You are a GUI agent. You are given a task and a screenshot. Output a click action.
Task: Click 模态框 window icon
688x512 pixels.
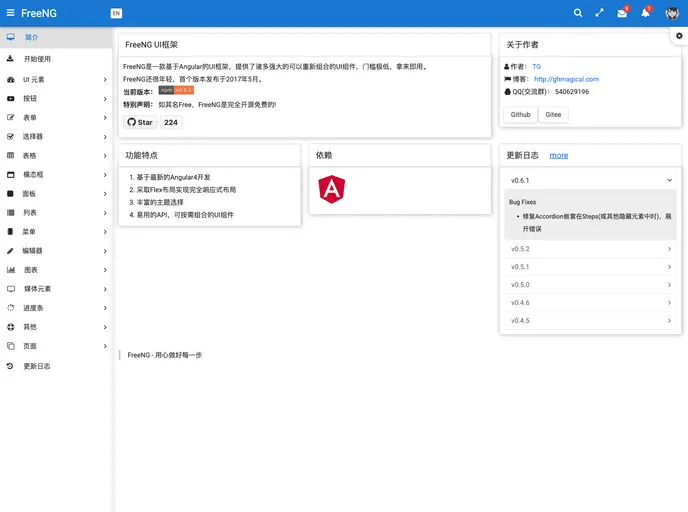[x=11, y=175]
